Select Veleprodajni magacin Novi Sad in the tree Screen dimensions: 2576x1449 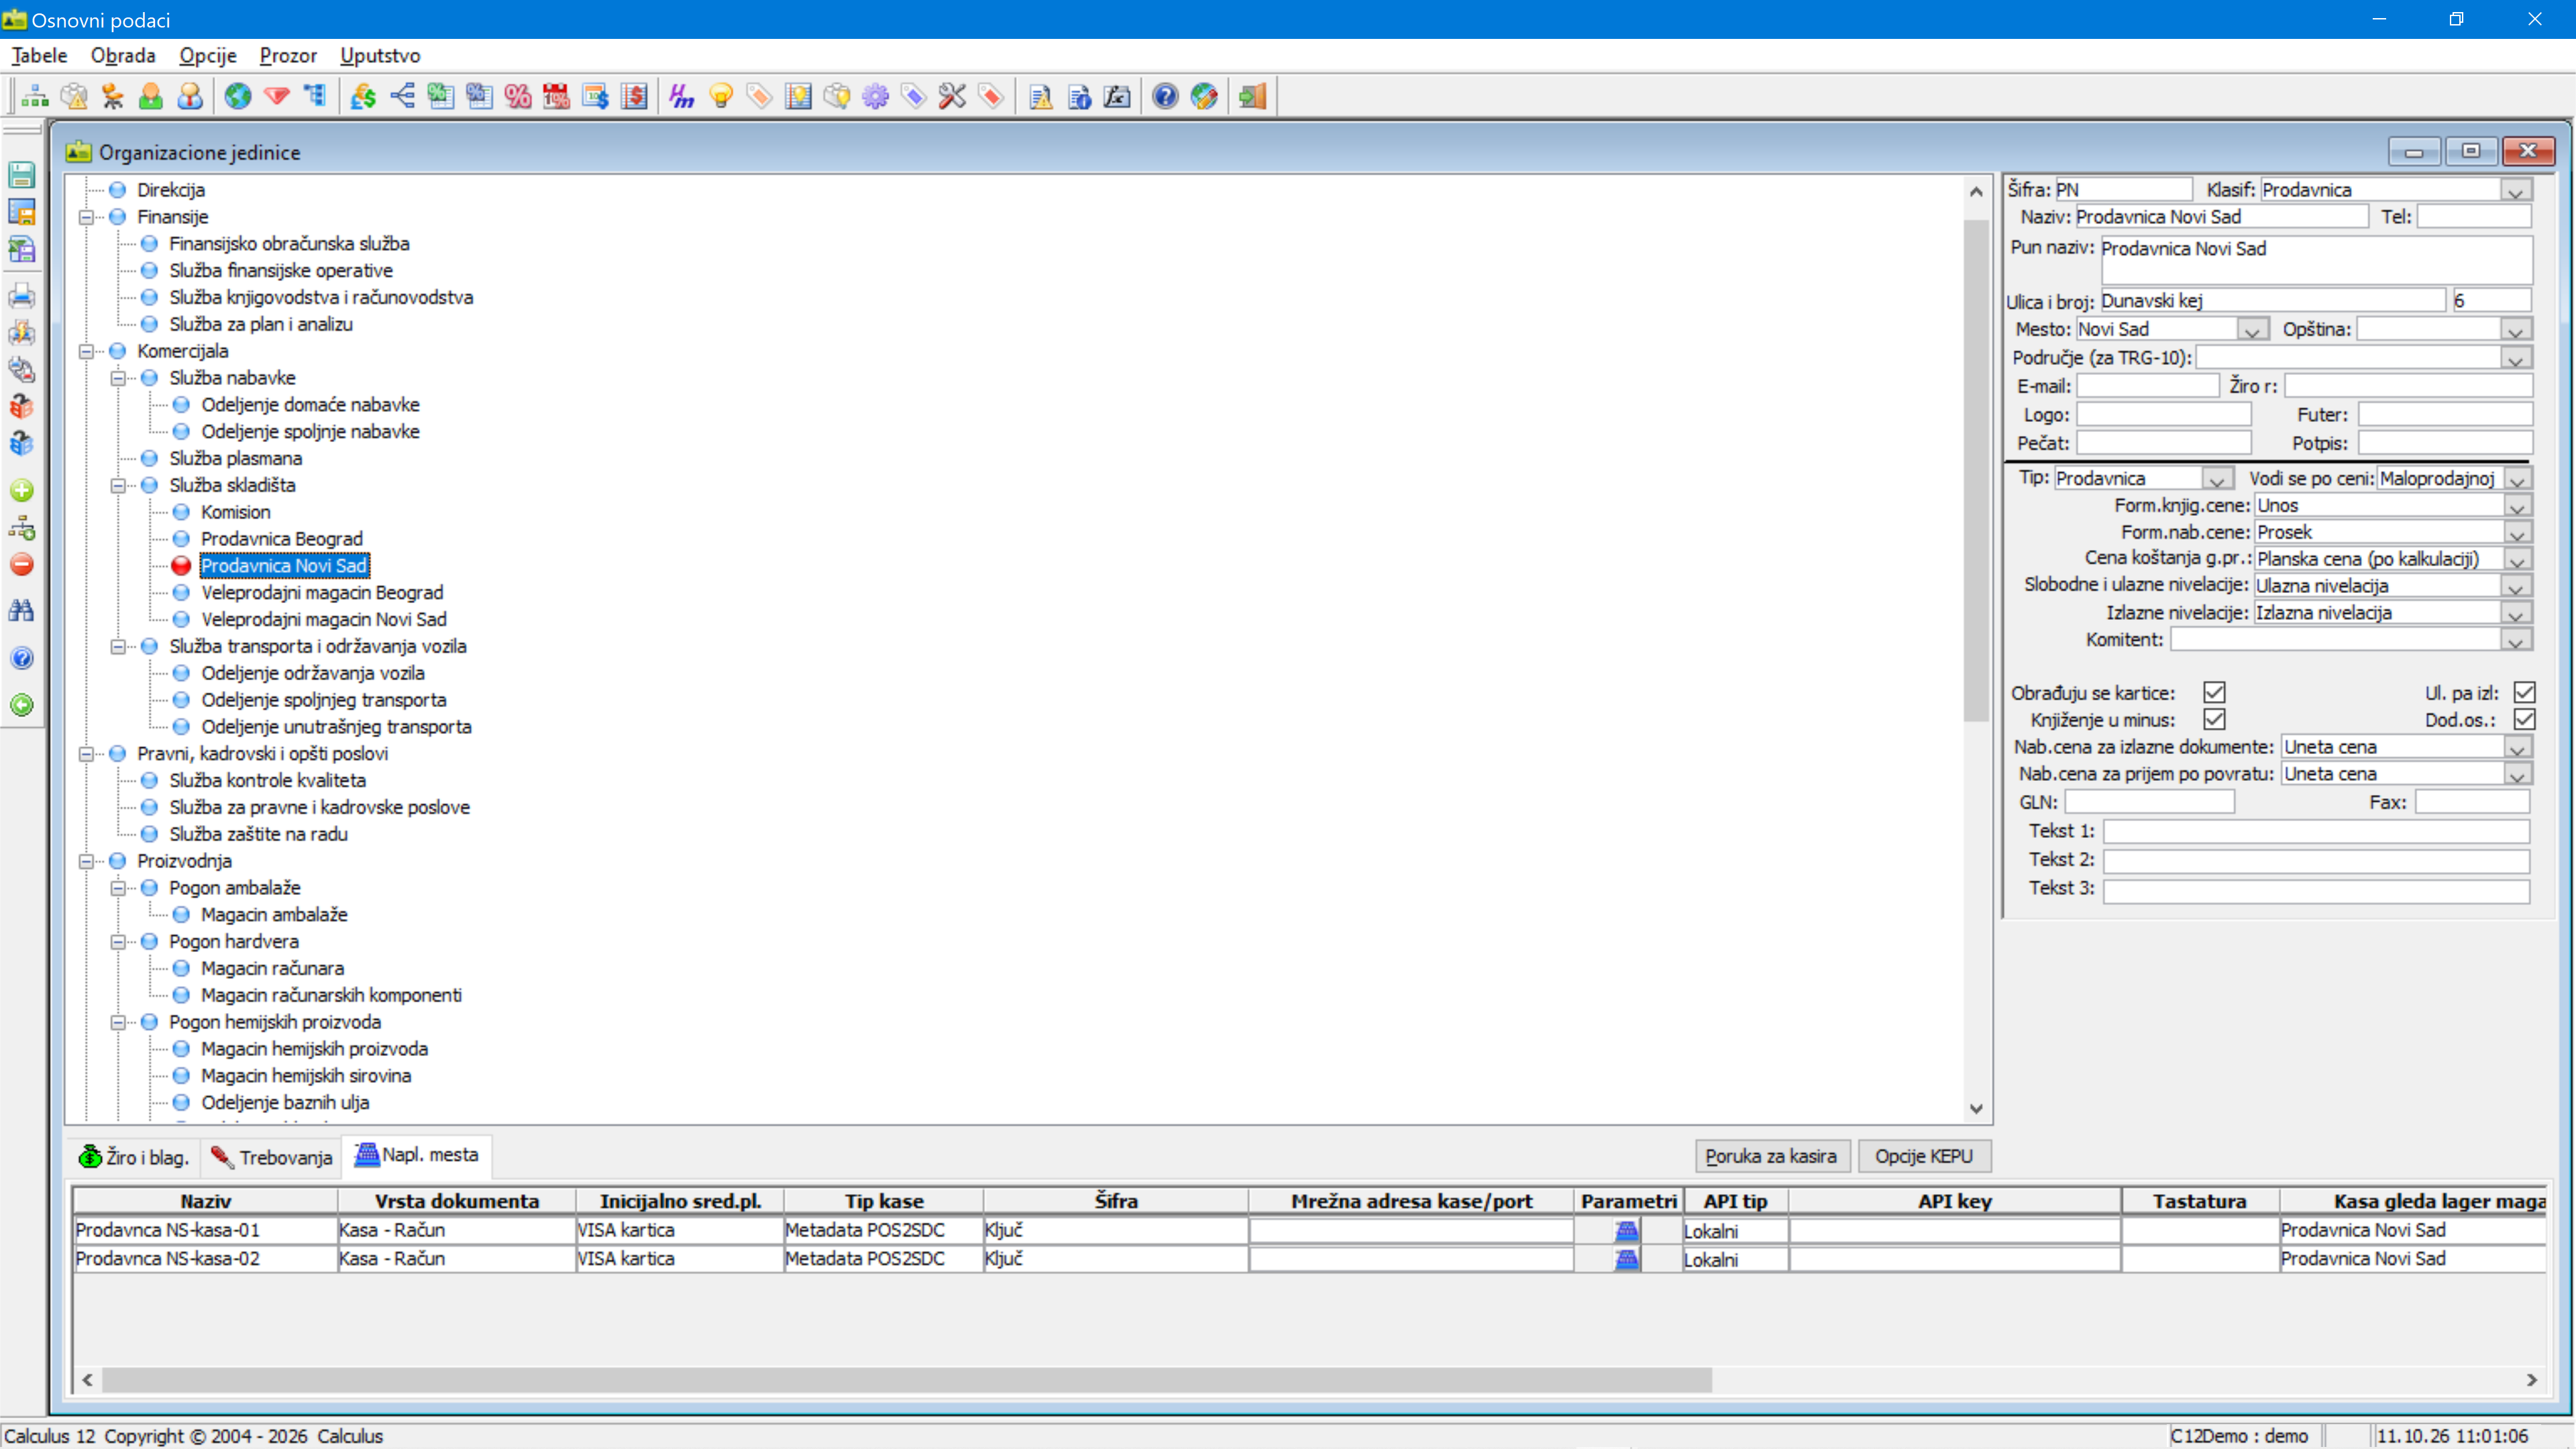tap(324, 619)
